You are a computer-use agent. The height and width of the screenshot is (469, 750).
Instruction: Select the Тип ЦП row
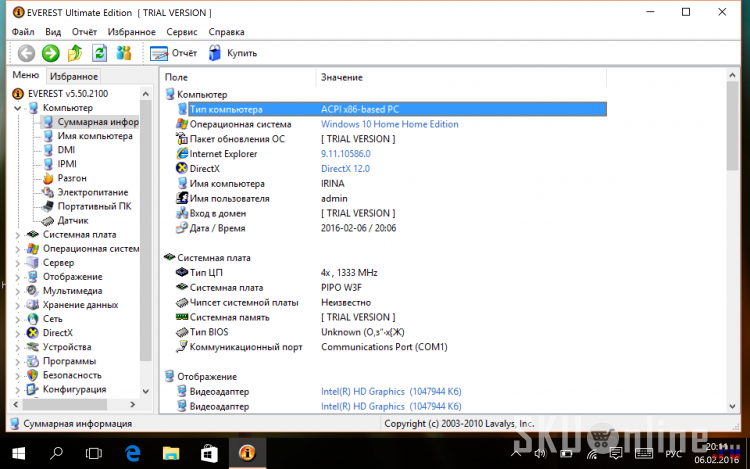(392, 273)
